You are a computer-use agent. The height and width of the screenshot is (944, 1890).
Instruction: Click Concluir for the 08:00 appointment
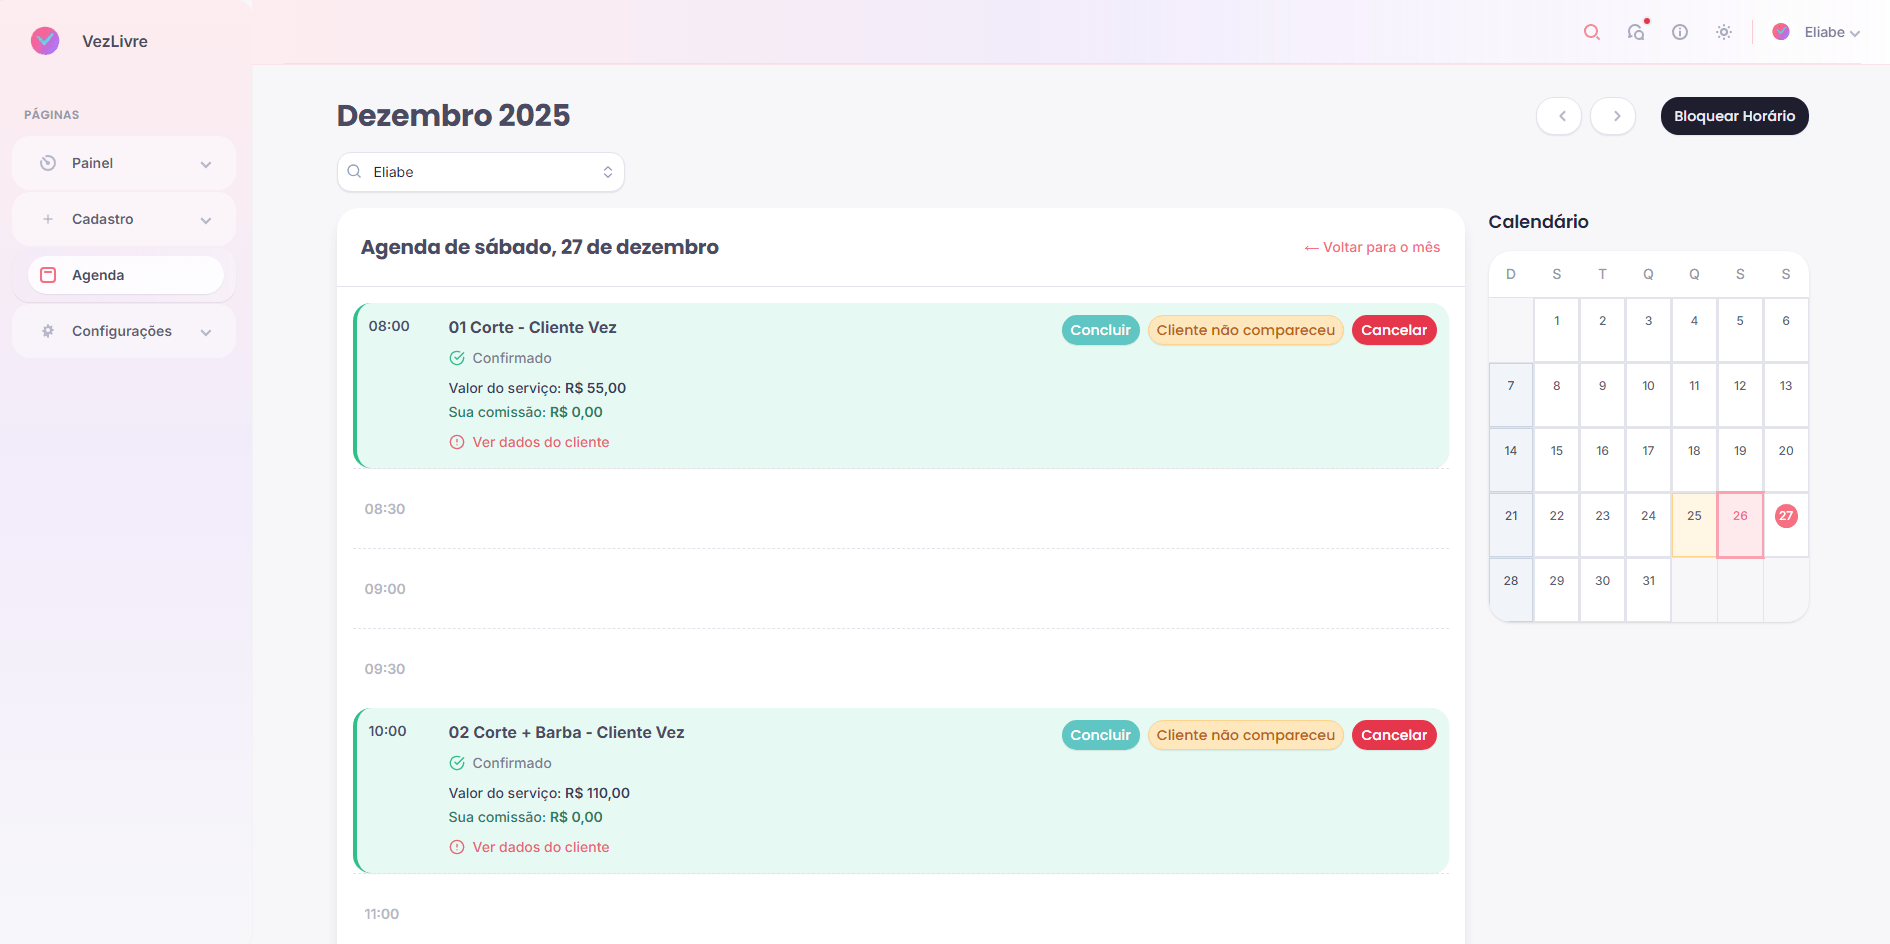coord(1100,330)
